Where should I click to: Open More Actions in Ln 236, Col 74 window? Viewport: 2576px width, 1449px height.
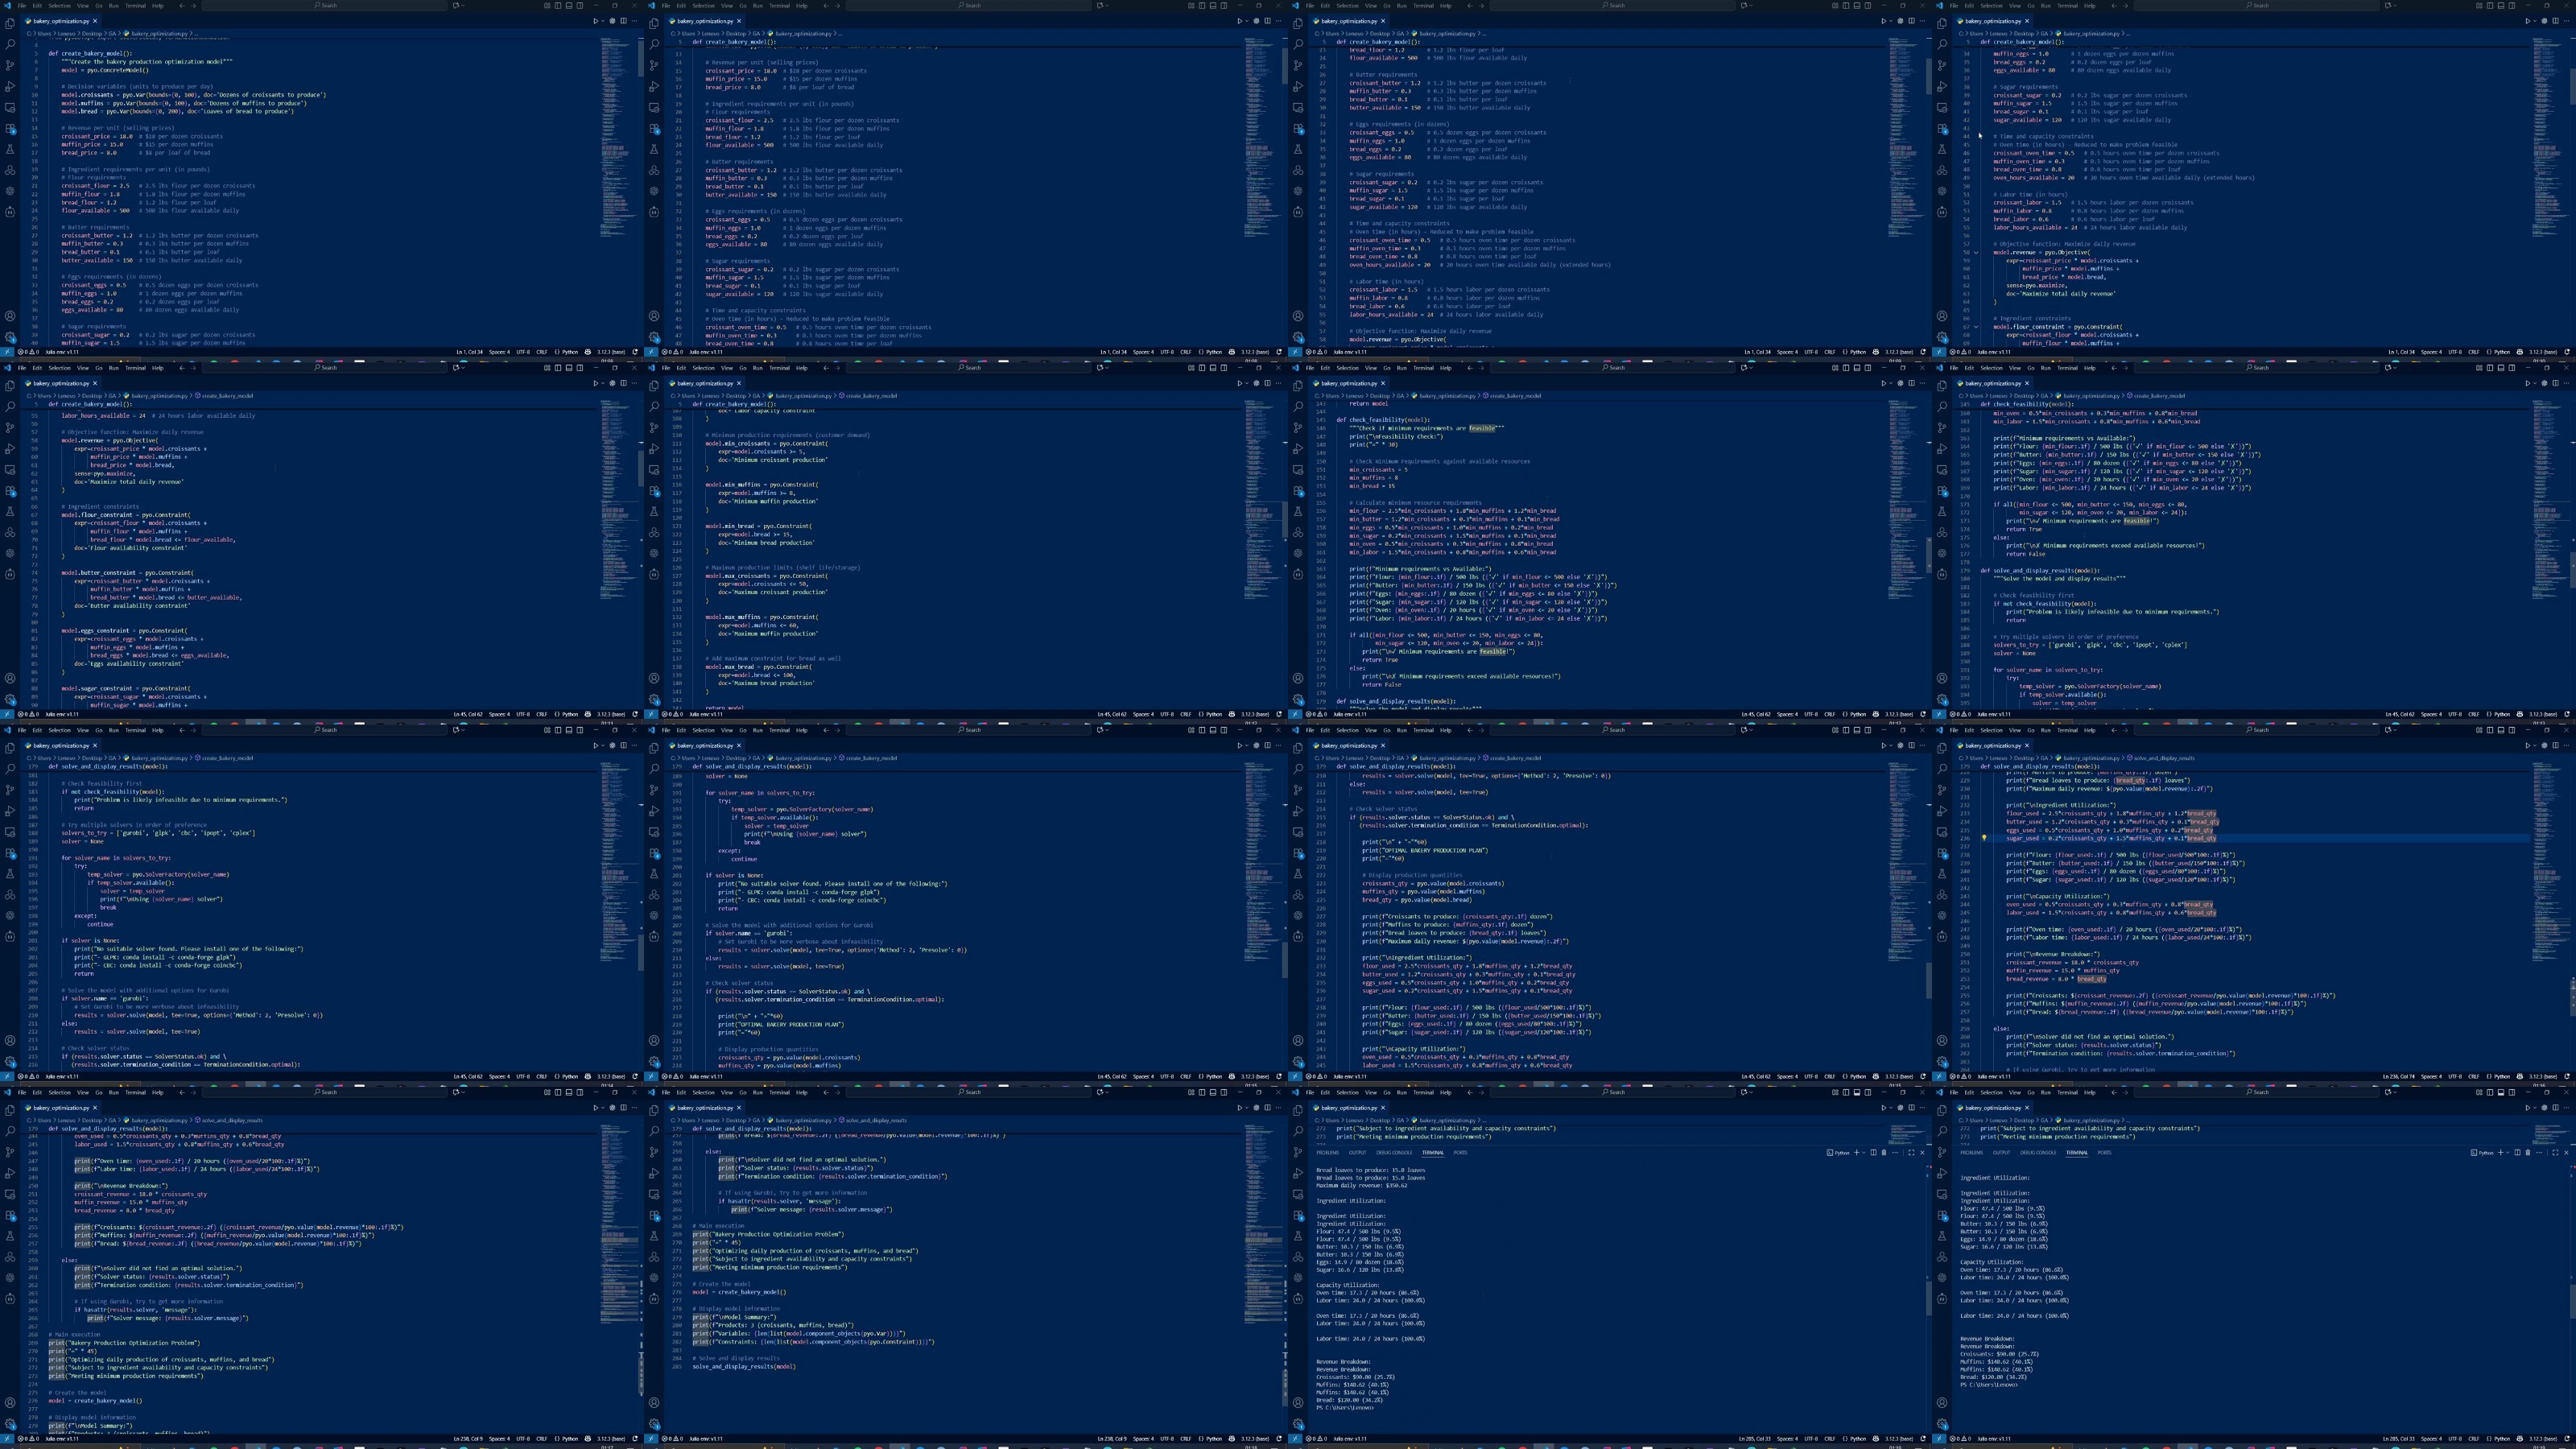pos(2567,746)
